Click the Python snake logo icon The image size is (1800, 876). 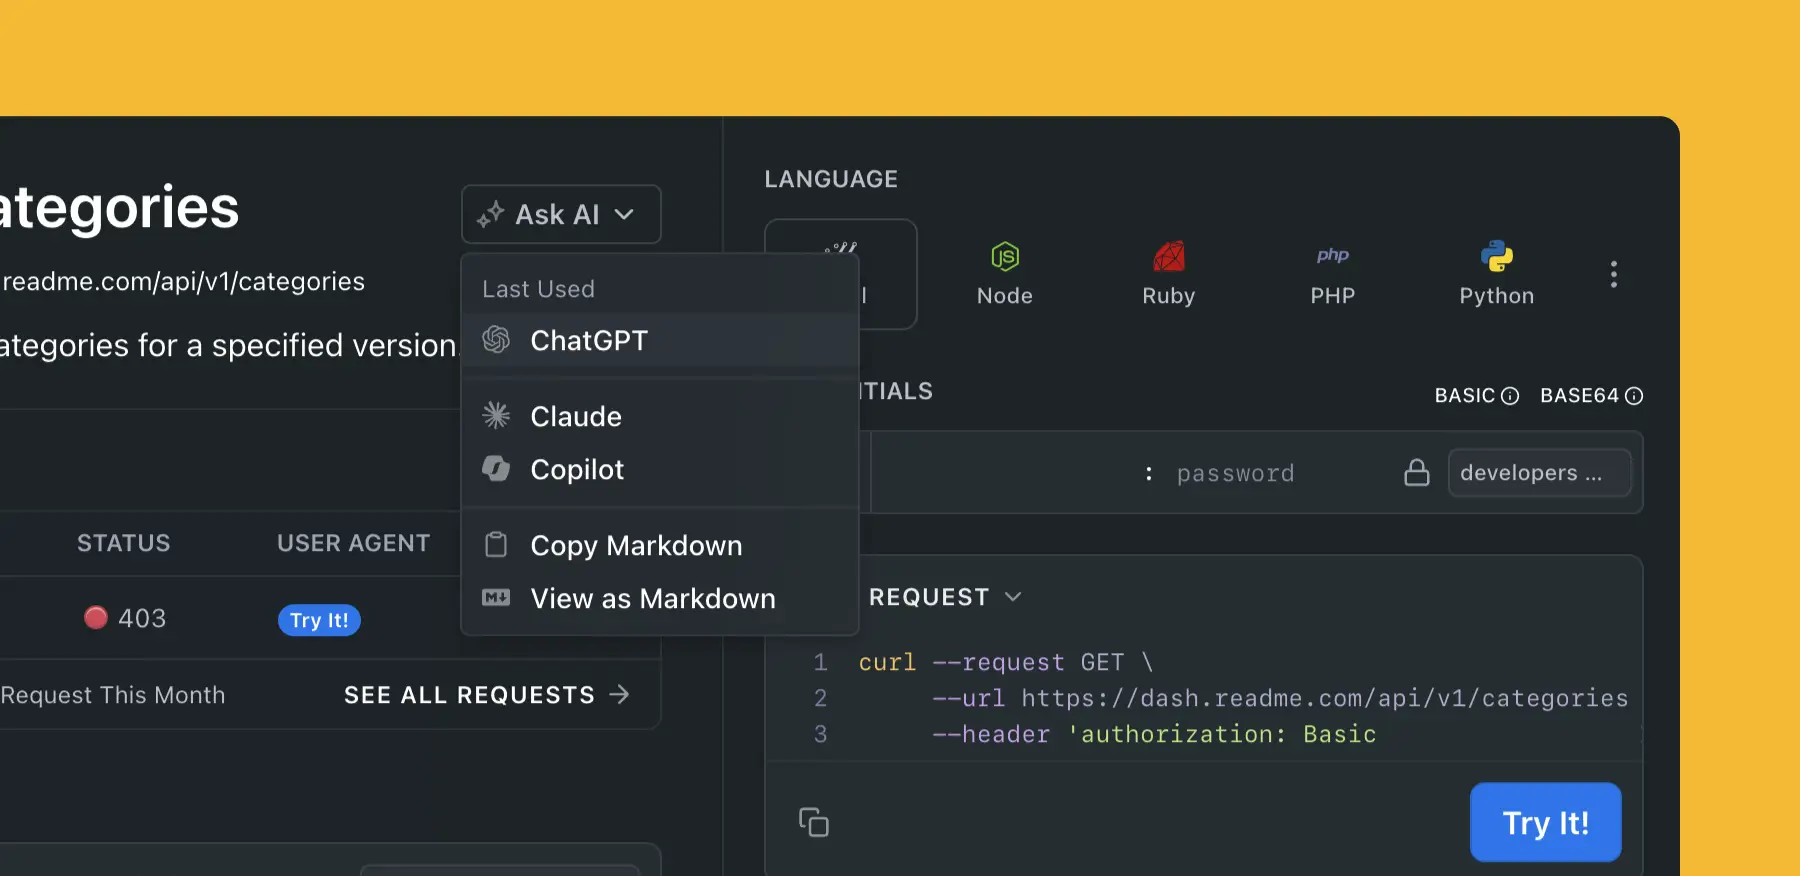pyautogui.click(x=1497, y=257)
